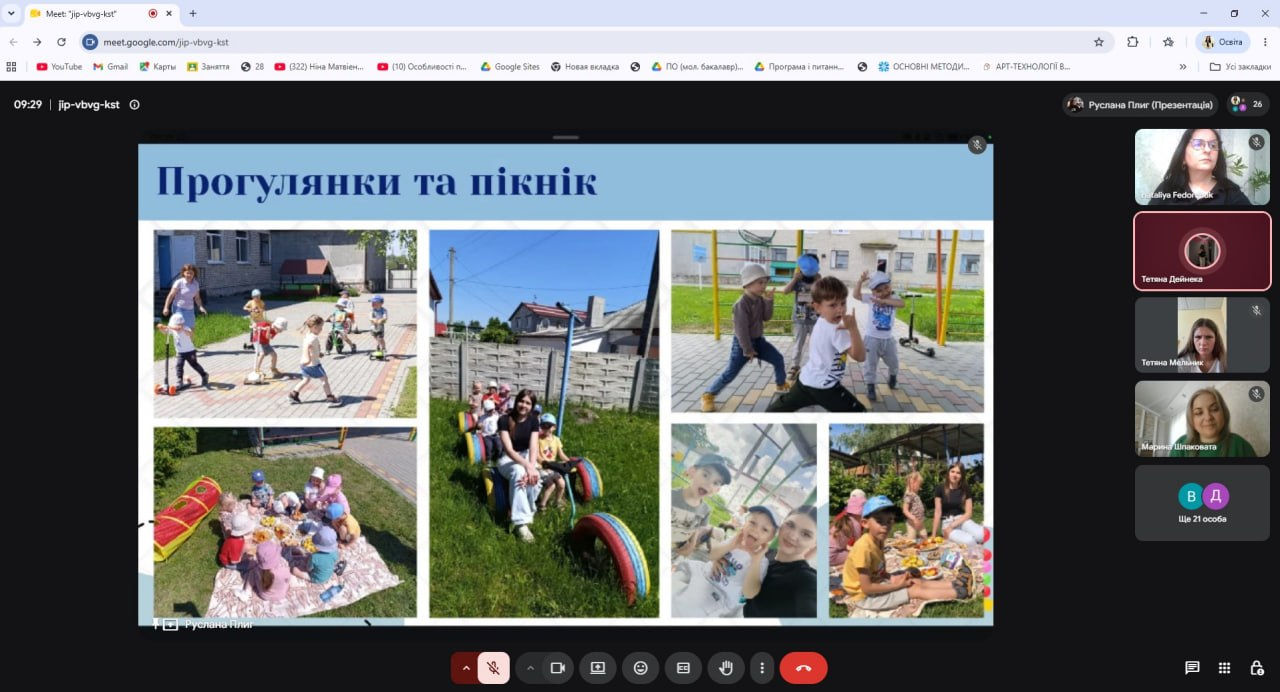Click the present screen icon
The image size is (1280, 692).
click(x=598, y=668)
